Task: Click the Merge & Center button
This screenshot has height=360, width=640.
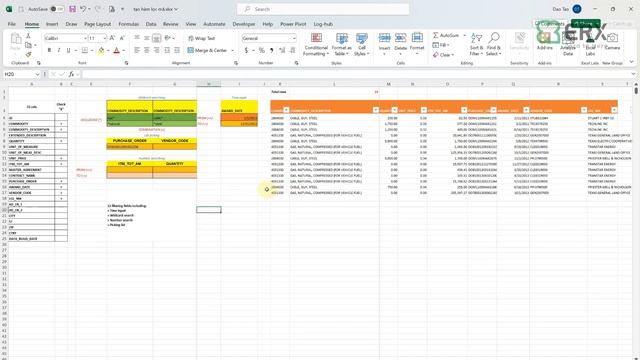Action: [x=207, y=50]
